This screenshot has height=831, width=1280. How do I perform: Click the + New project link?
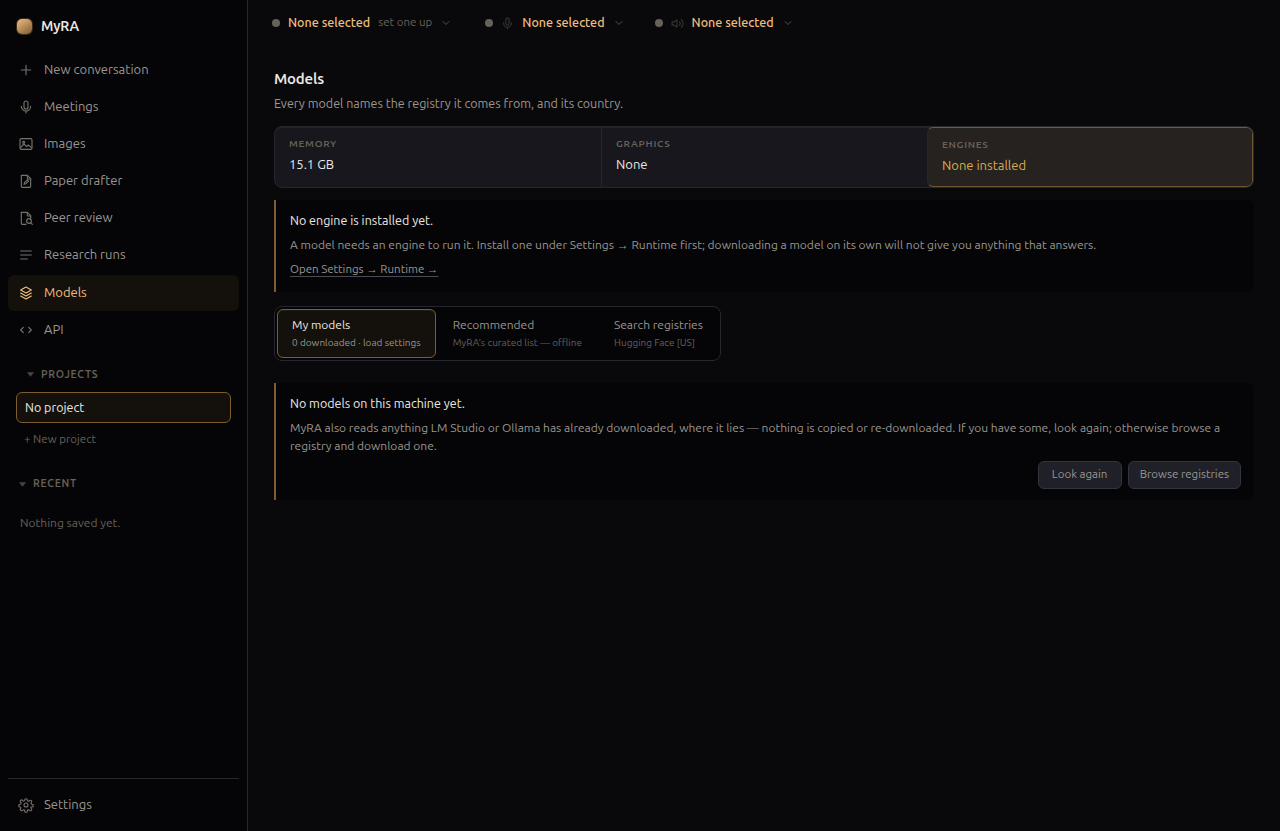pyautogui.click(x=60, y=440)
